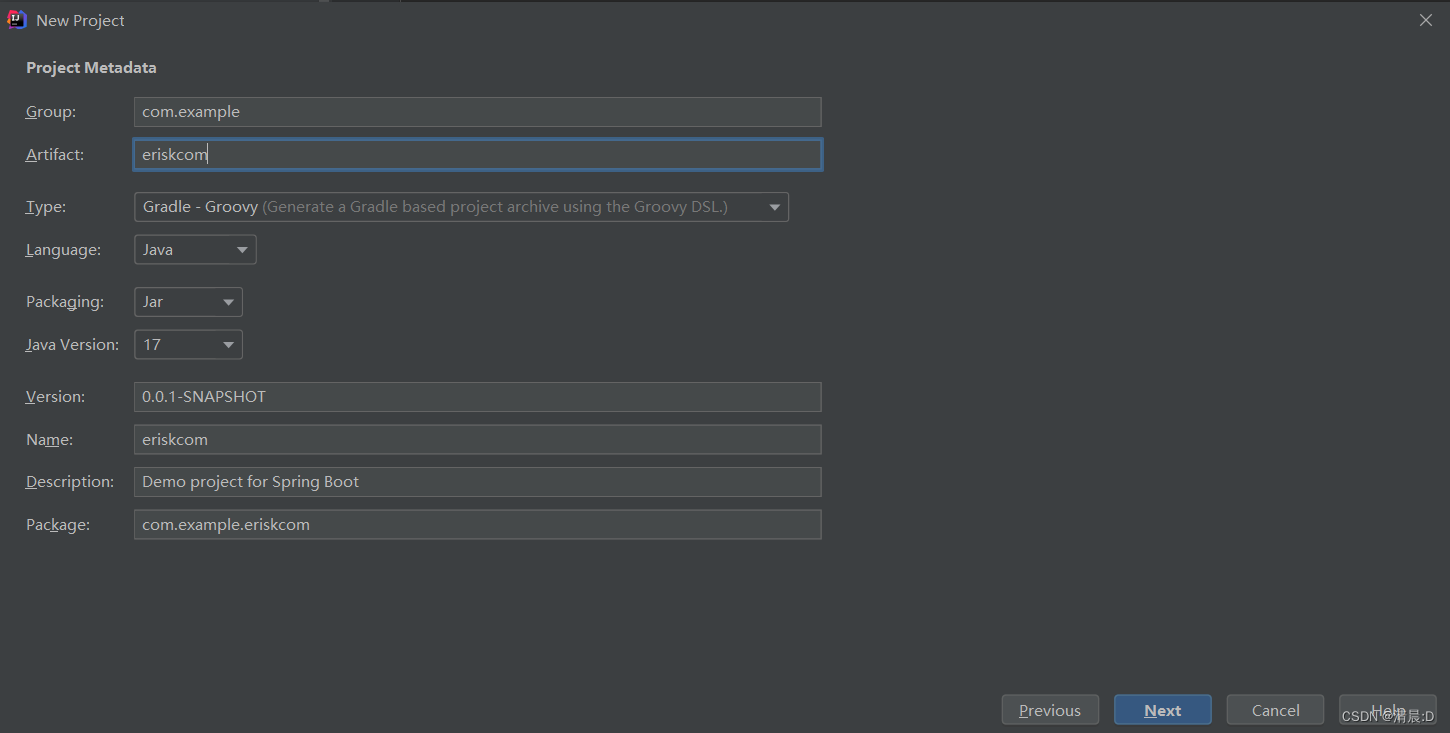
Task: Cancel the project creation
Action: [x=1274, y=709]
